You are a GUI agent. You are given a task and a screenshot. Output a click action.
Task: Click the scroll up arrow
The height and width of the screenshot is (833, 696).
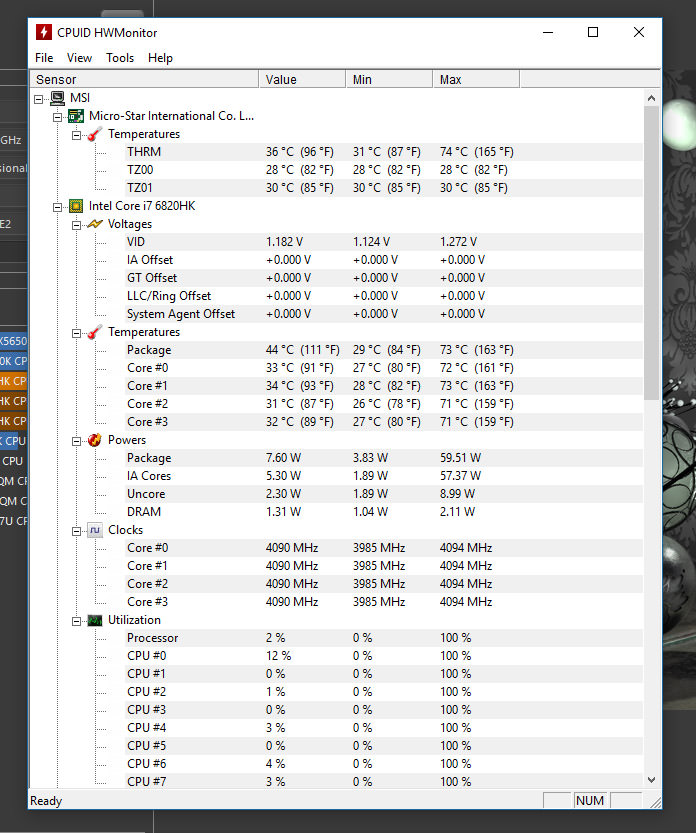click(x=651, y=98)
